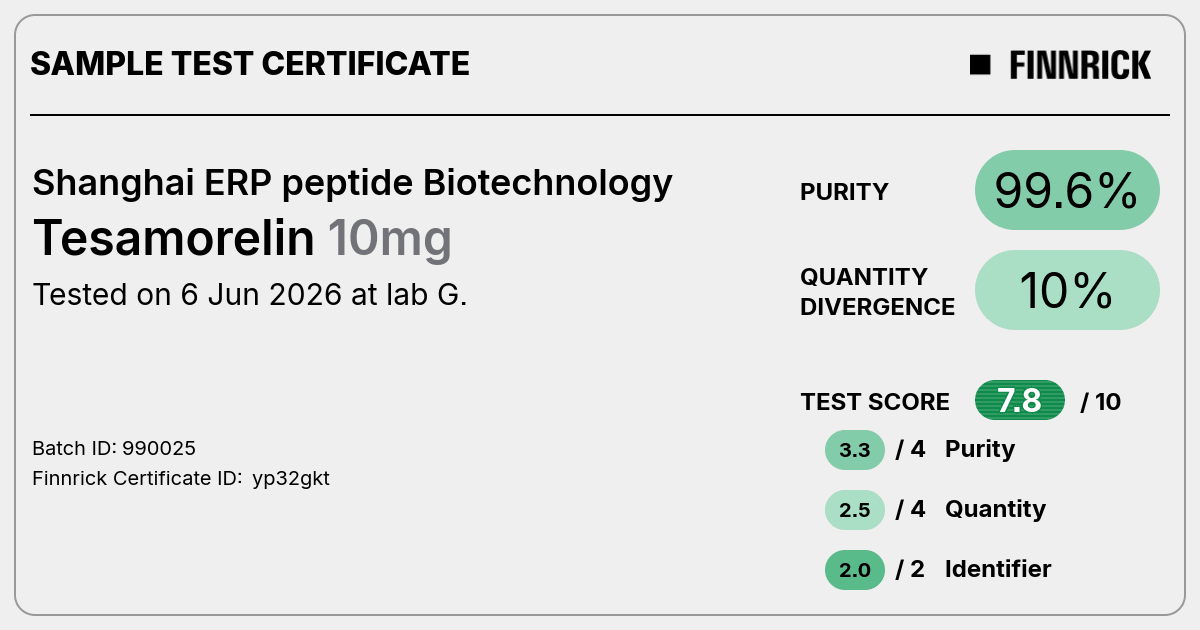Select the 99.6% purity badge
This screenshot has width=1200, height=630.
point(1067,190)
